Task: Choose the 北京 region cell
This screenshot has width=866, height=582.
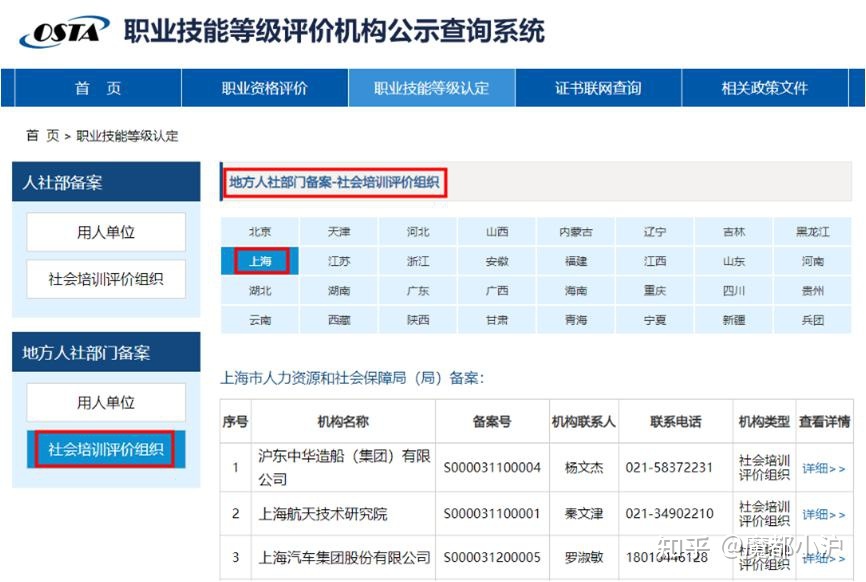Action: [260, 232]
